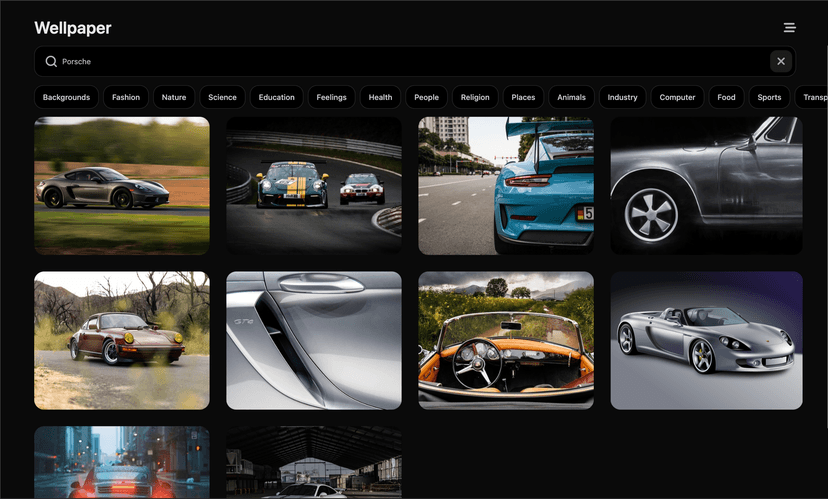828x499 pixels.
Task: Choose the Places category chip
Action: 523,97
